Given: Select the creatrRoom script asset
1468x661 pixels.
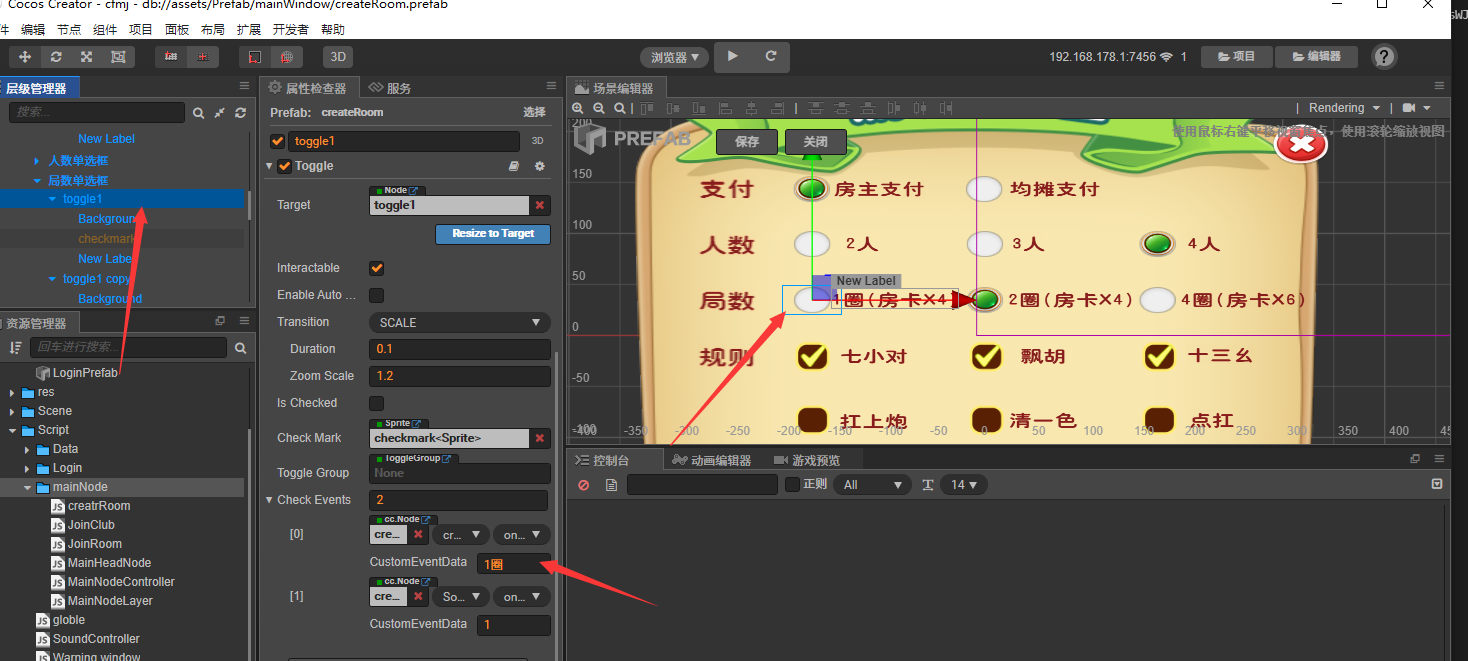Looking at the screenshot, I should (x=99, y=506).
